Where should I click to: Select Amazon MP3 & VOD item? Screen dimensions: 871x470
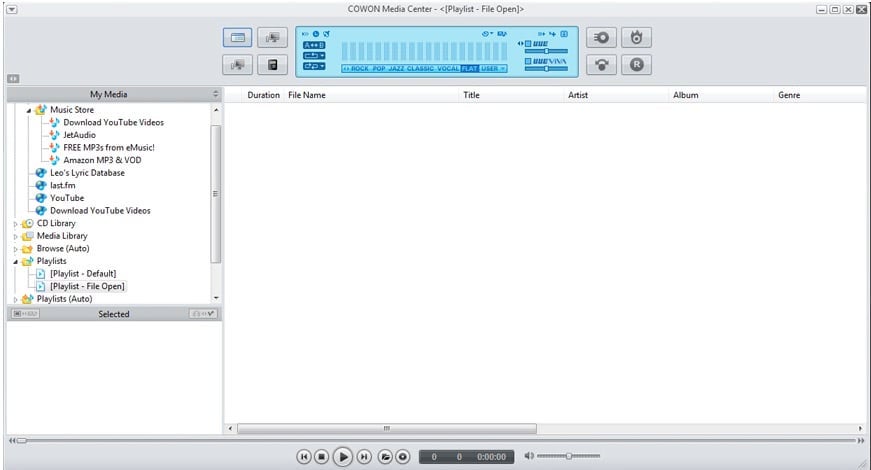(102, 160)
